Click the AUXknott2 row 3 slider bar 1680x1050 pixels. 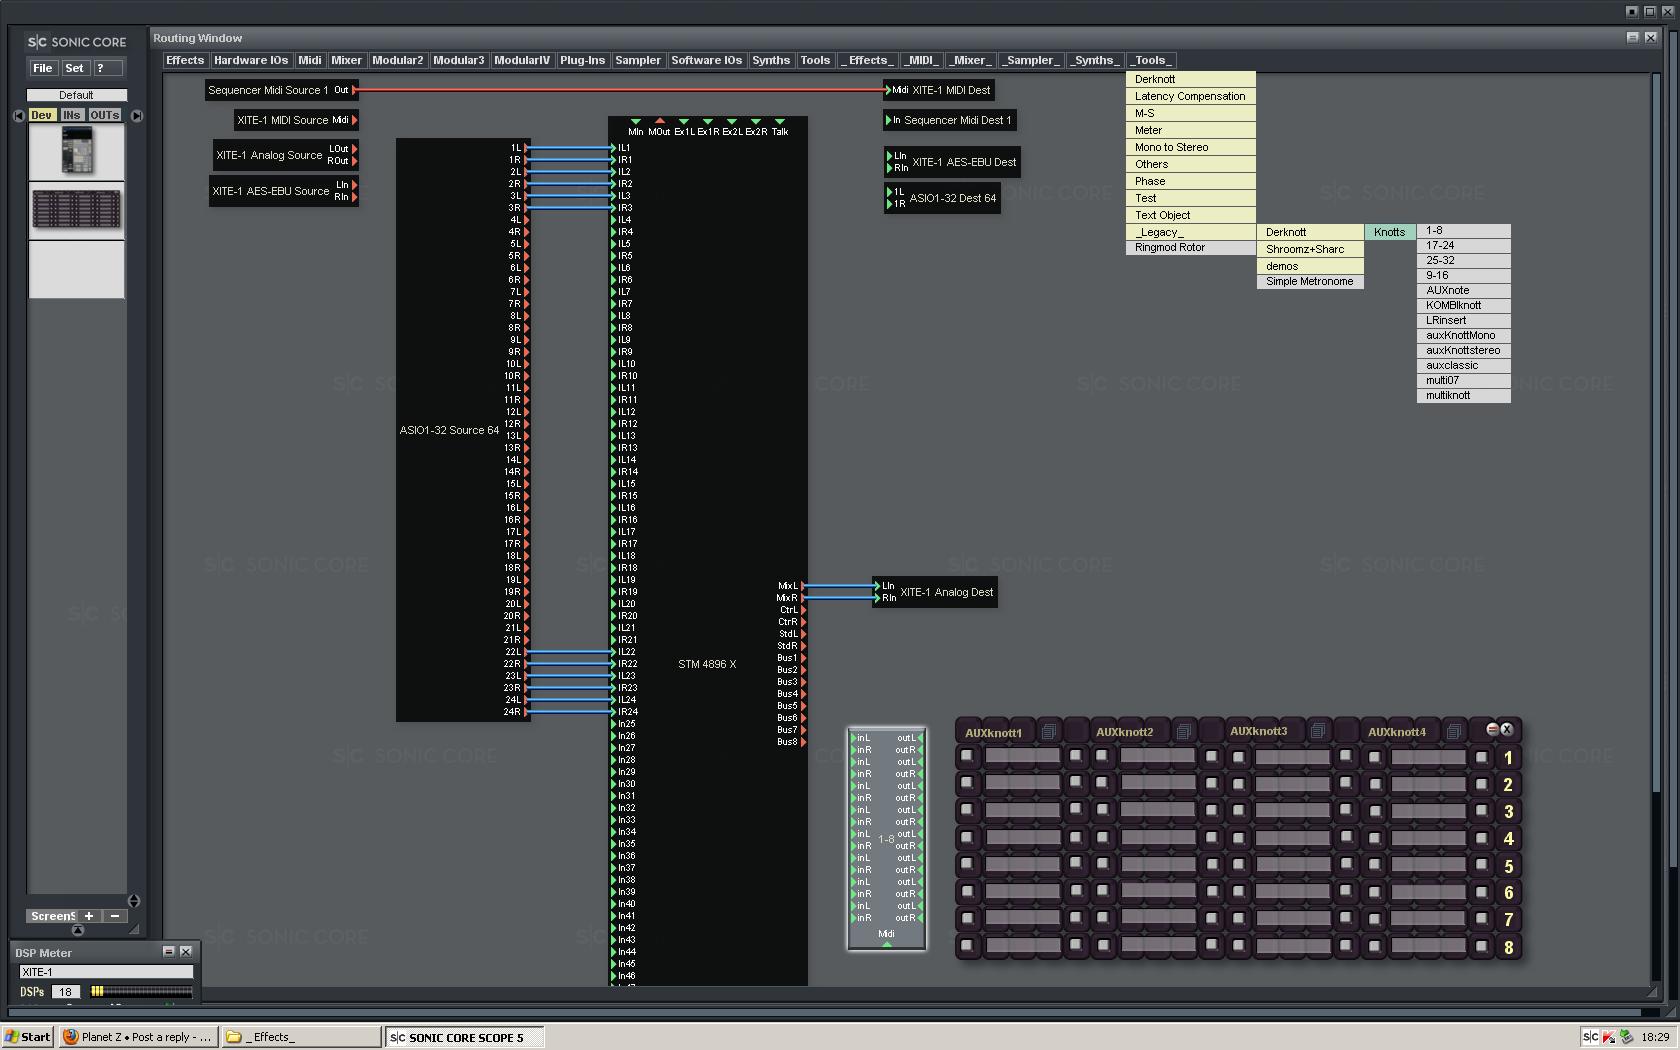click(x=1157, y=811)
